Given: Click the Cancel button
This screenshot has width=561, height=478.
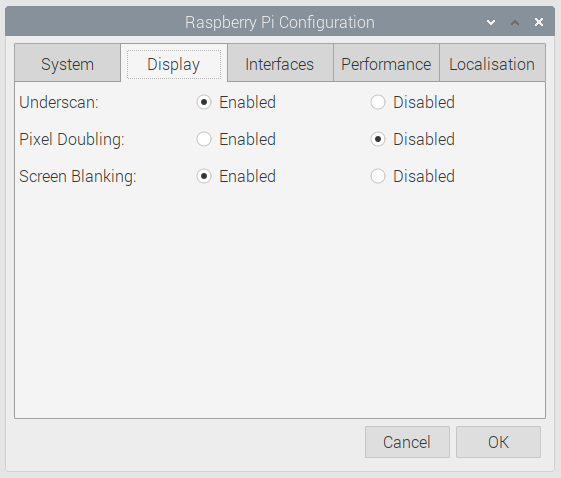Looking at the screenshot, I should pyautogui.click(x=407, y=442).
